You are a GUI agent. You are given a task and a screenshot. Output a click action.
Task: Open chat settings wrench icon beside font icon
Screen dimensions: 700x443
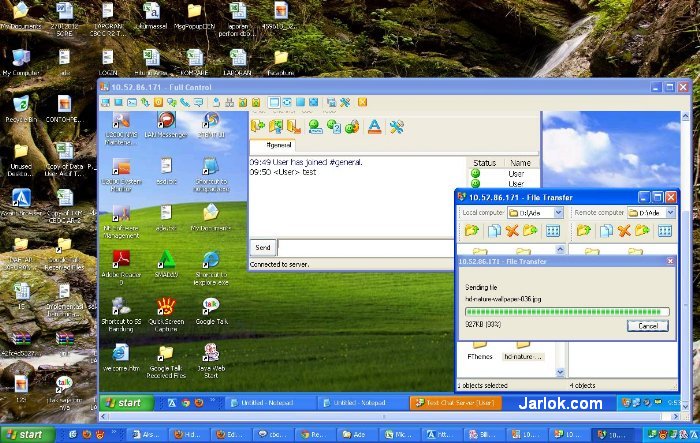click(x=396, y=127)
